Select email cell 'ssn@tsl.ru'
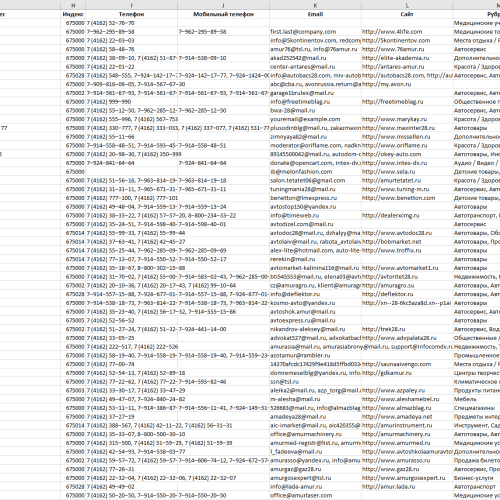 [x=315, y=382]
